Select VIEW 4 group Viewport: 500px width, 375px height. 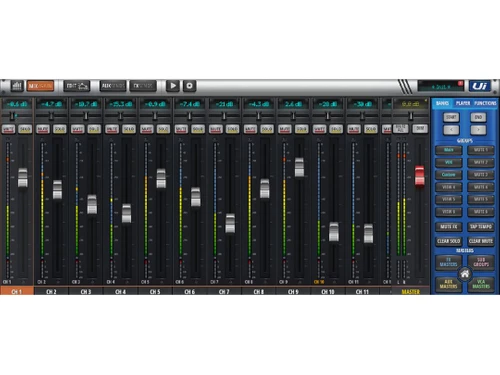pyautogui.click(x=449, y=187)
